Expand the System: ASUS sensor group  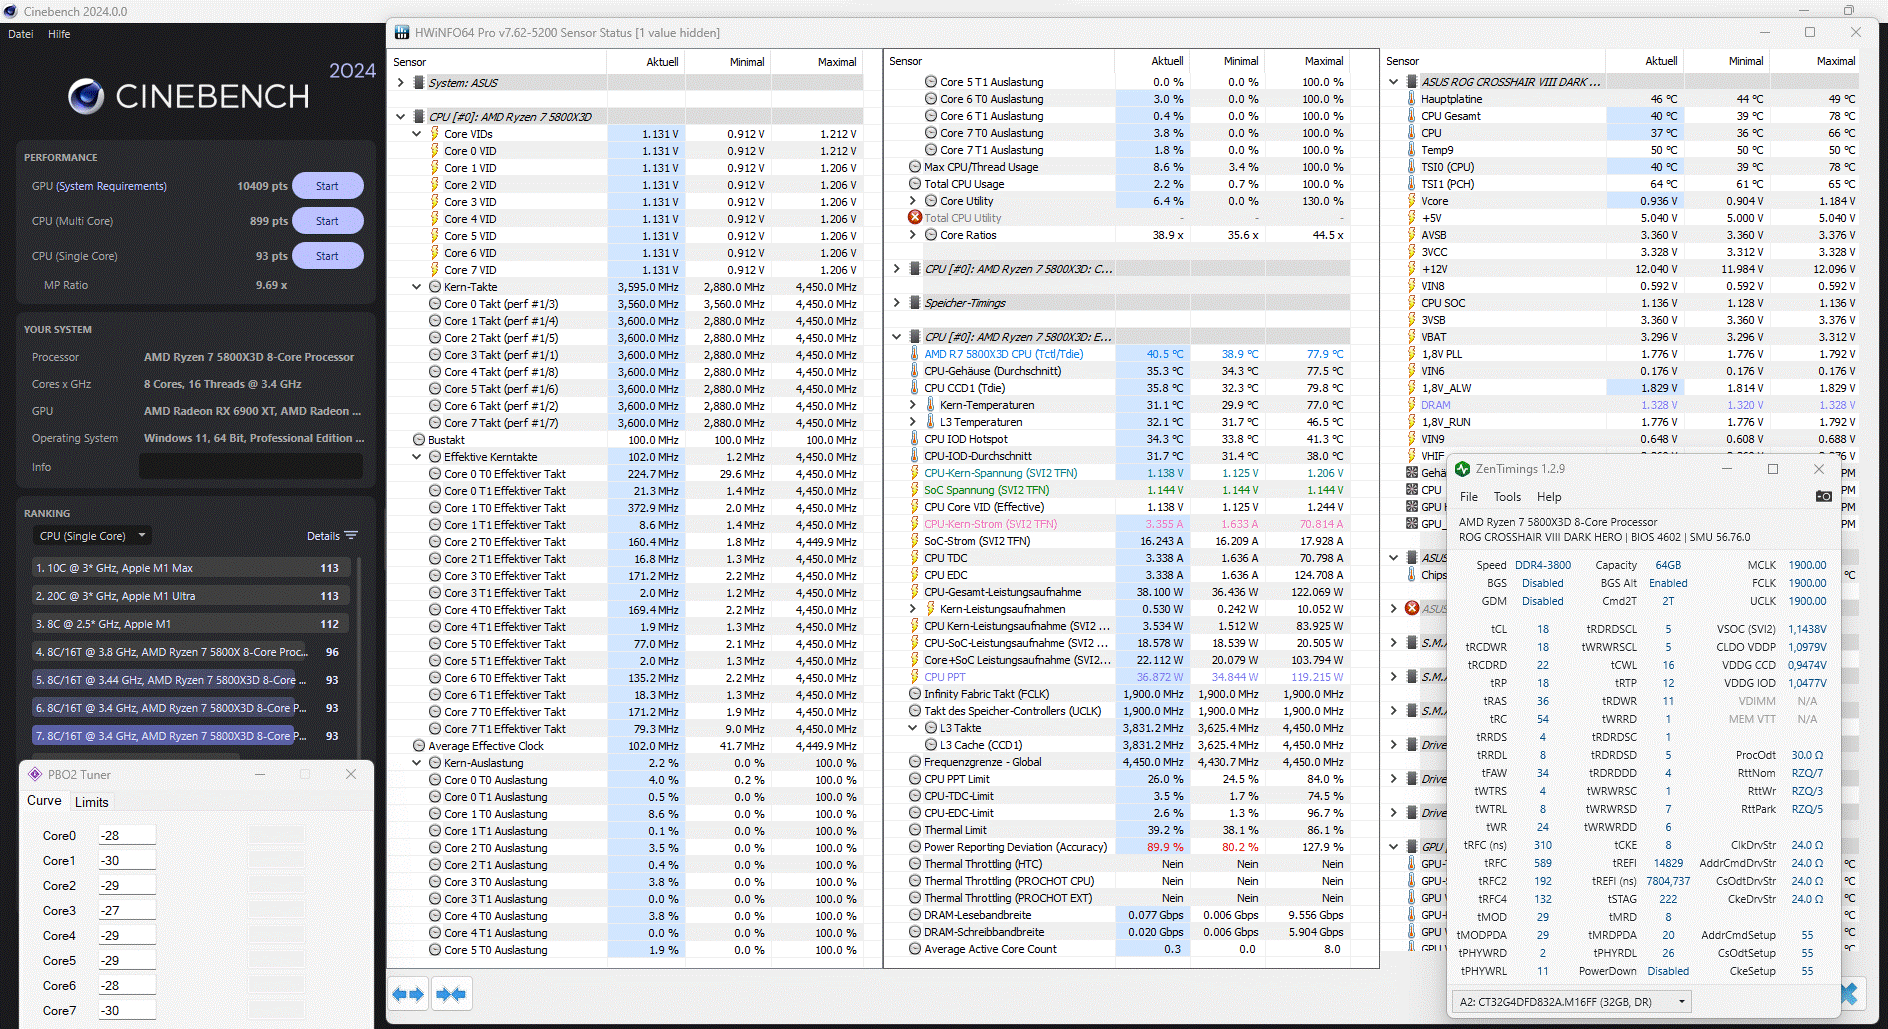(x=400, y=83)
